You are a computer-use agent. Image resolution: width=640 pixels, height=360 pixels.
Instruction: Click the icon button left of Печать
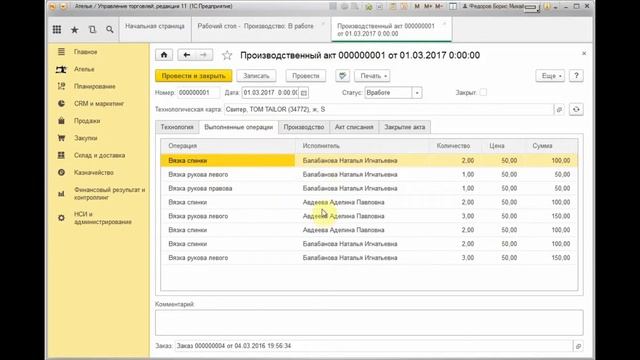(342, 76)
